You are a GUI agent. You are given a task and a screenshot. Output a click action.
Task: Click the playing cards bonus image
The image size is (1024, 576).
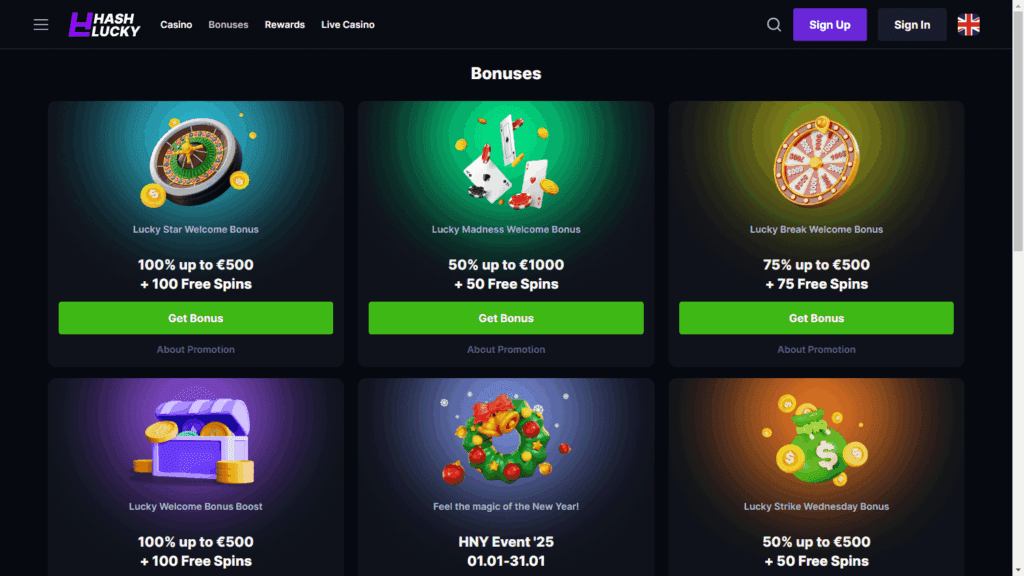coord(506,161)
